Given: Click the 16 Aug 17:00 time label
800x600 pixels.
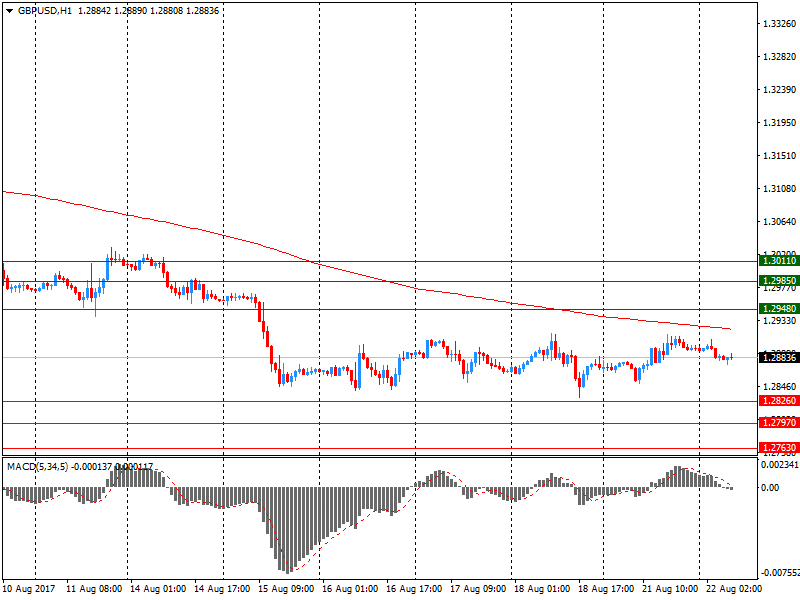Looking at the screenshot, I should [x=414, y=589].
